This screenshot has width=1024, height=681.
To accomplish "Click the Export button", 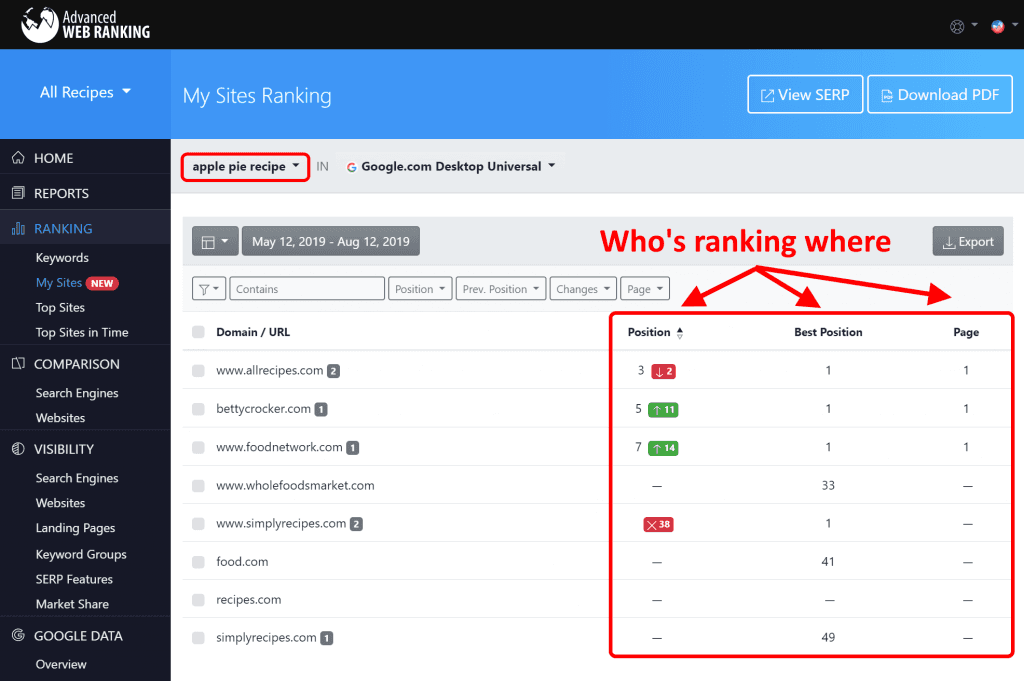I will pos(968,242).
